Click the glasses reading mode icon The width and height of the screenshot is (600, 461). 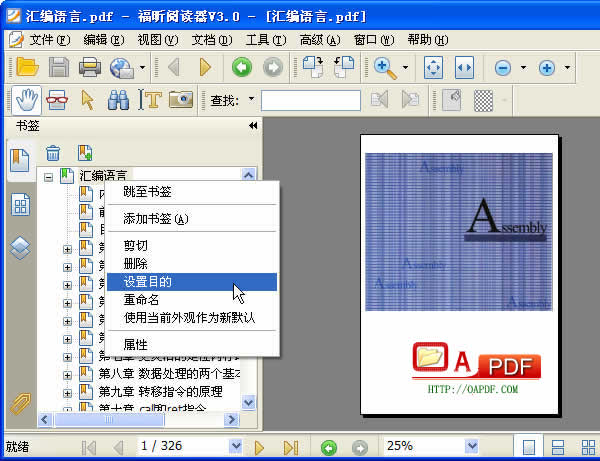57,100
